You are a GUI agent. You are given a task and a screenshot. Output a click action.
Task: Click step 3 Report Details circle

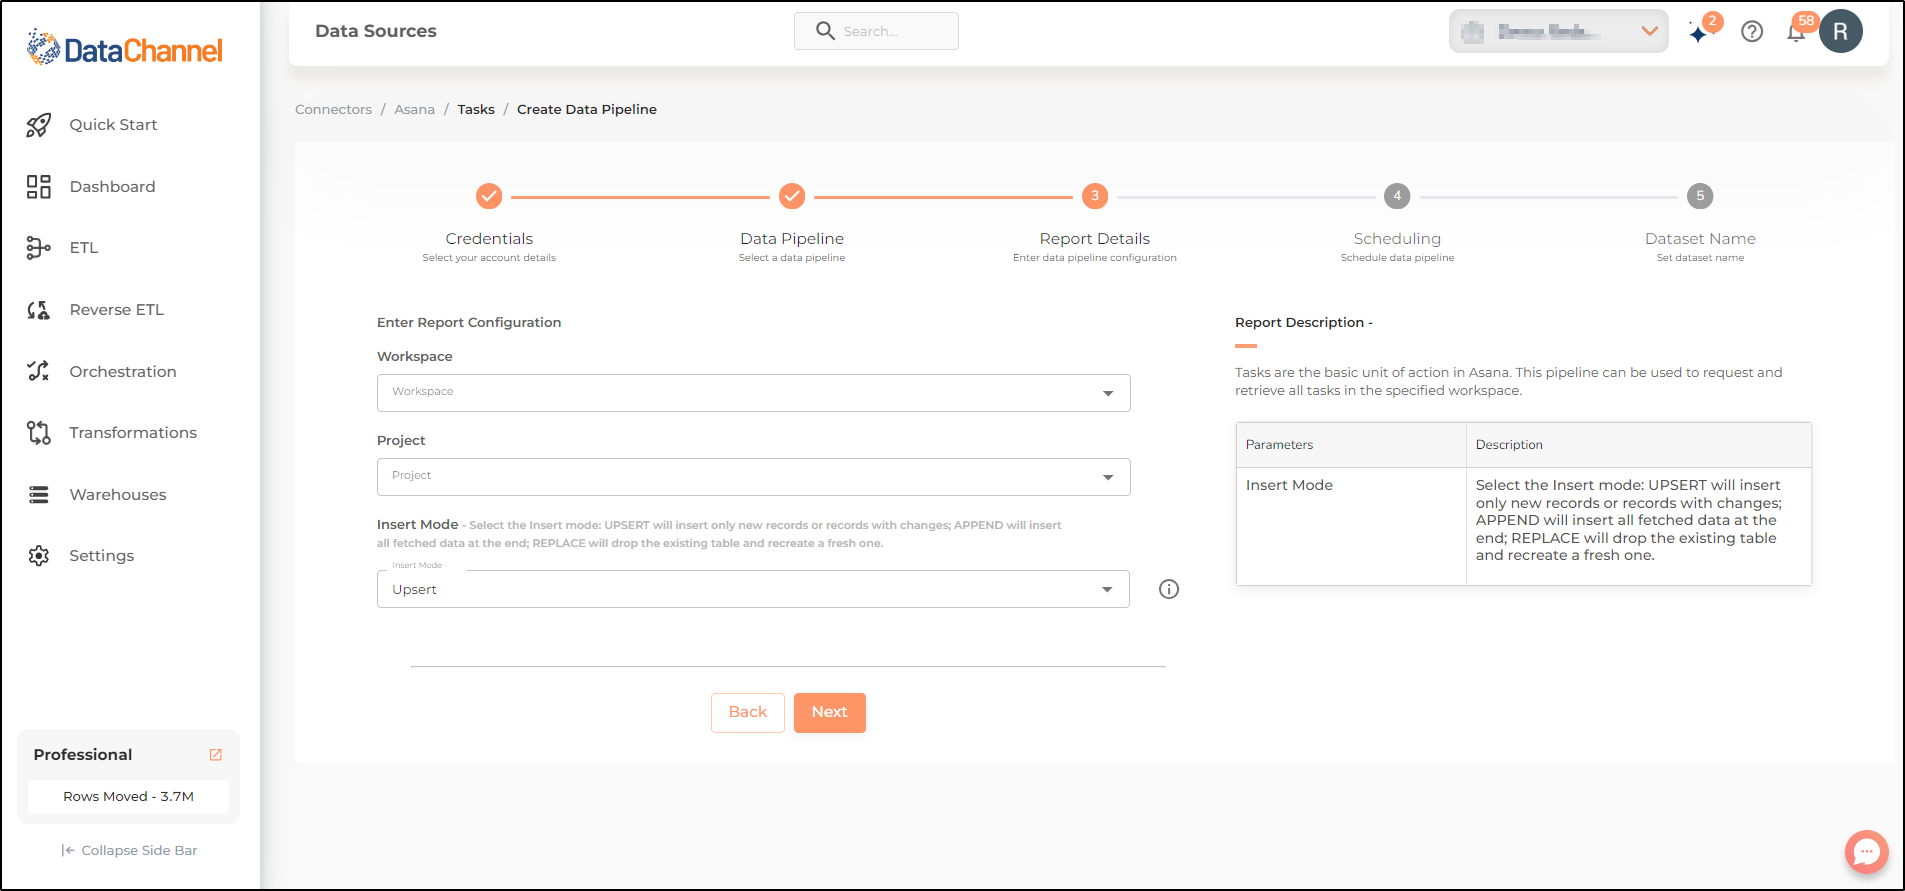pos(1095,196)
